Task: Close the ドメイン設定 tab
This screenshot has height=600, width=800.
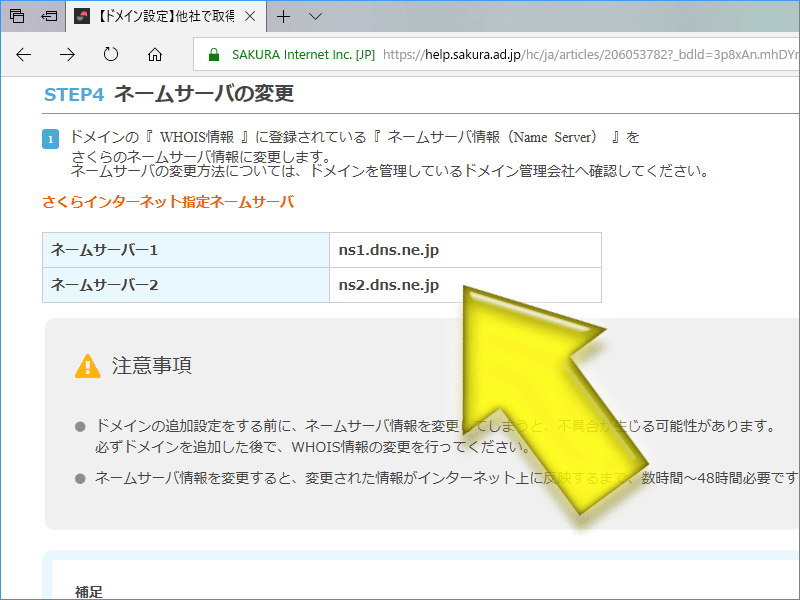Action: click(x=250, y=16)
